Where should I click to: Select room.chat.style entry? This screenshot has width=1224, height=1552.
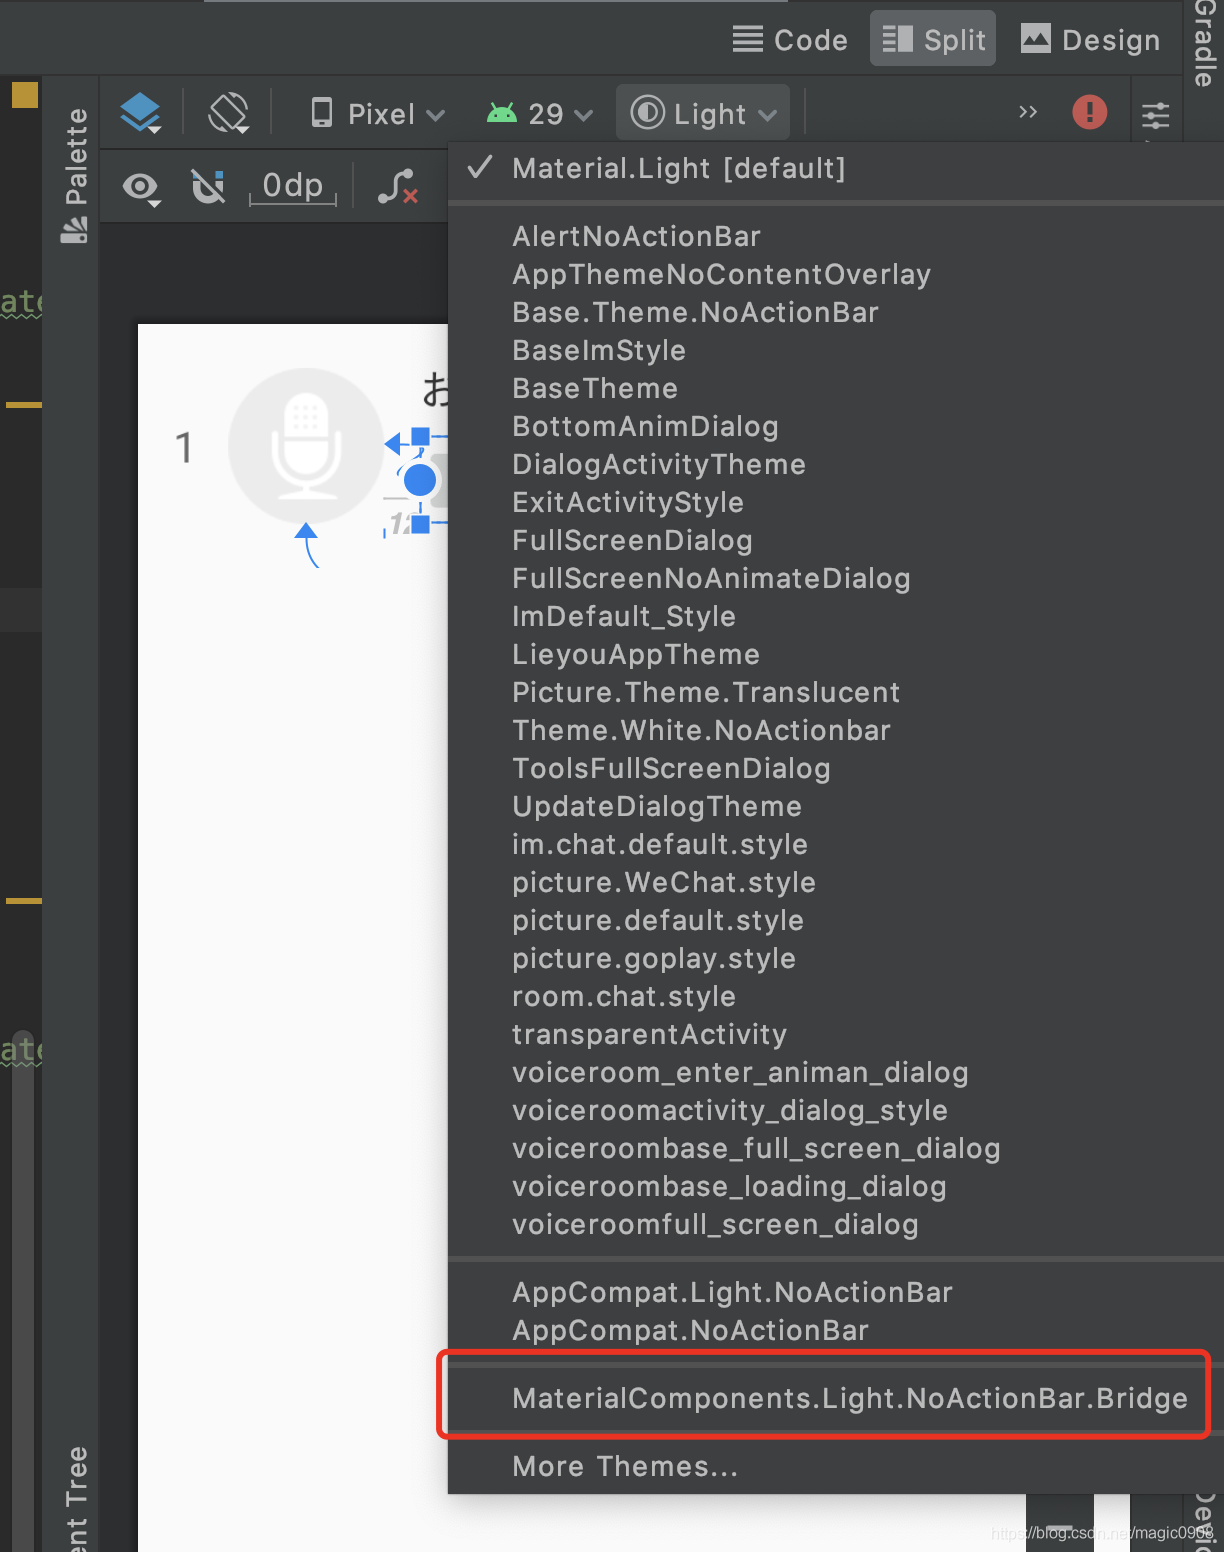836,996
